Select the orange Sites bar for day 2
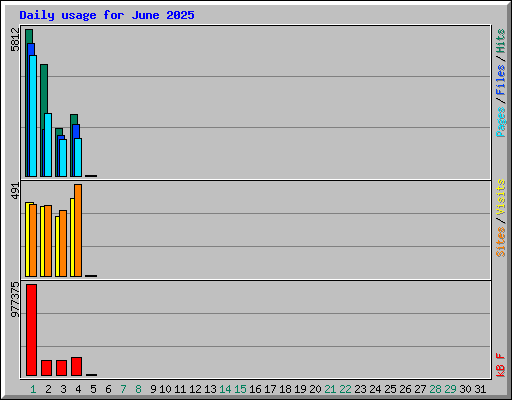Viewport: 512px width, 400px height. point(48,241)
